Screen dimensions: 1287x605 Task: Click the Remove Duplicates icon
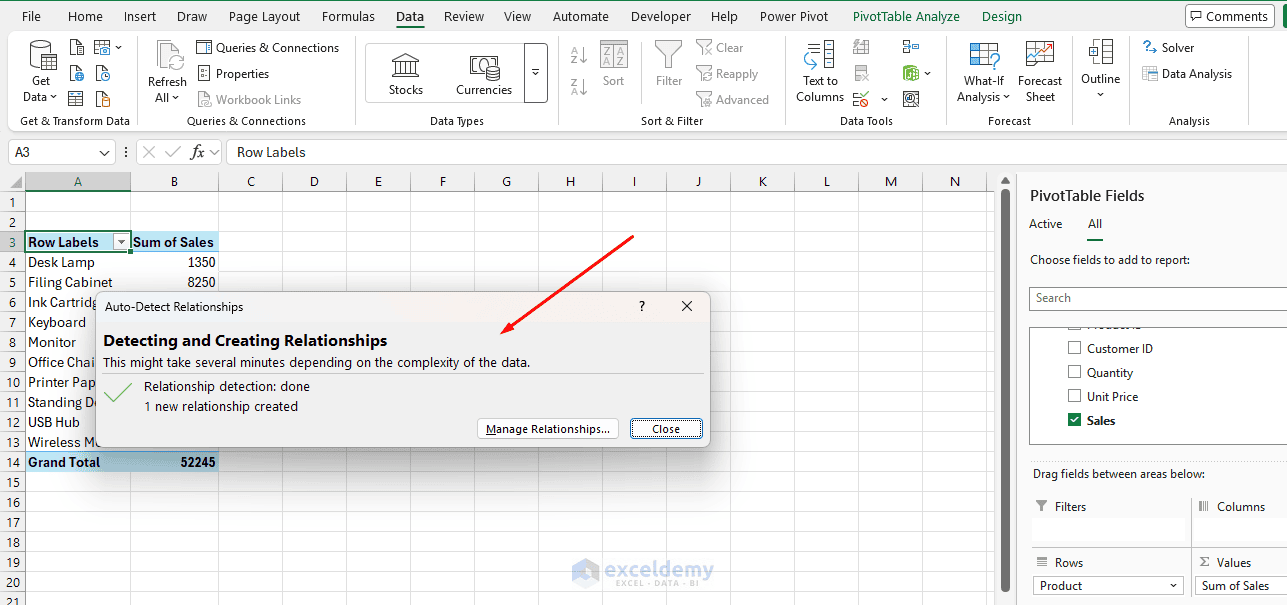coord(861,73)
